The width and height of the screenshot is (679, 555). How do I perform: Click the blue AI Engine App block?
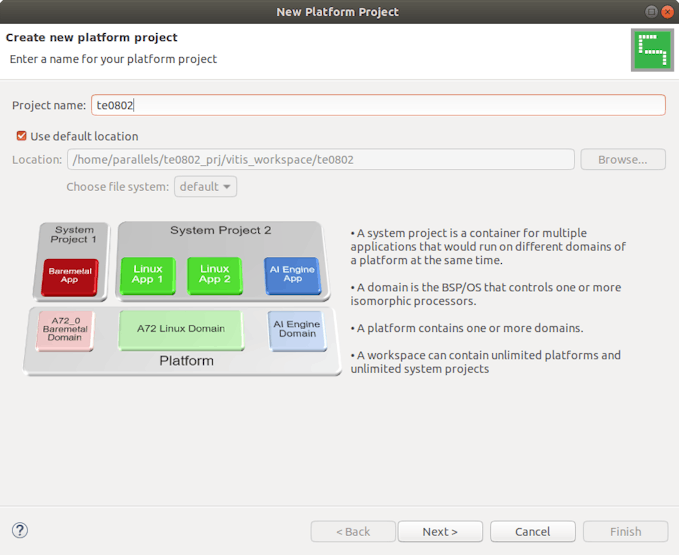coord(292,274)
